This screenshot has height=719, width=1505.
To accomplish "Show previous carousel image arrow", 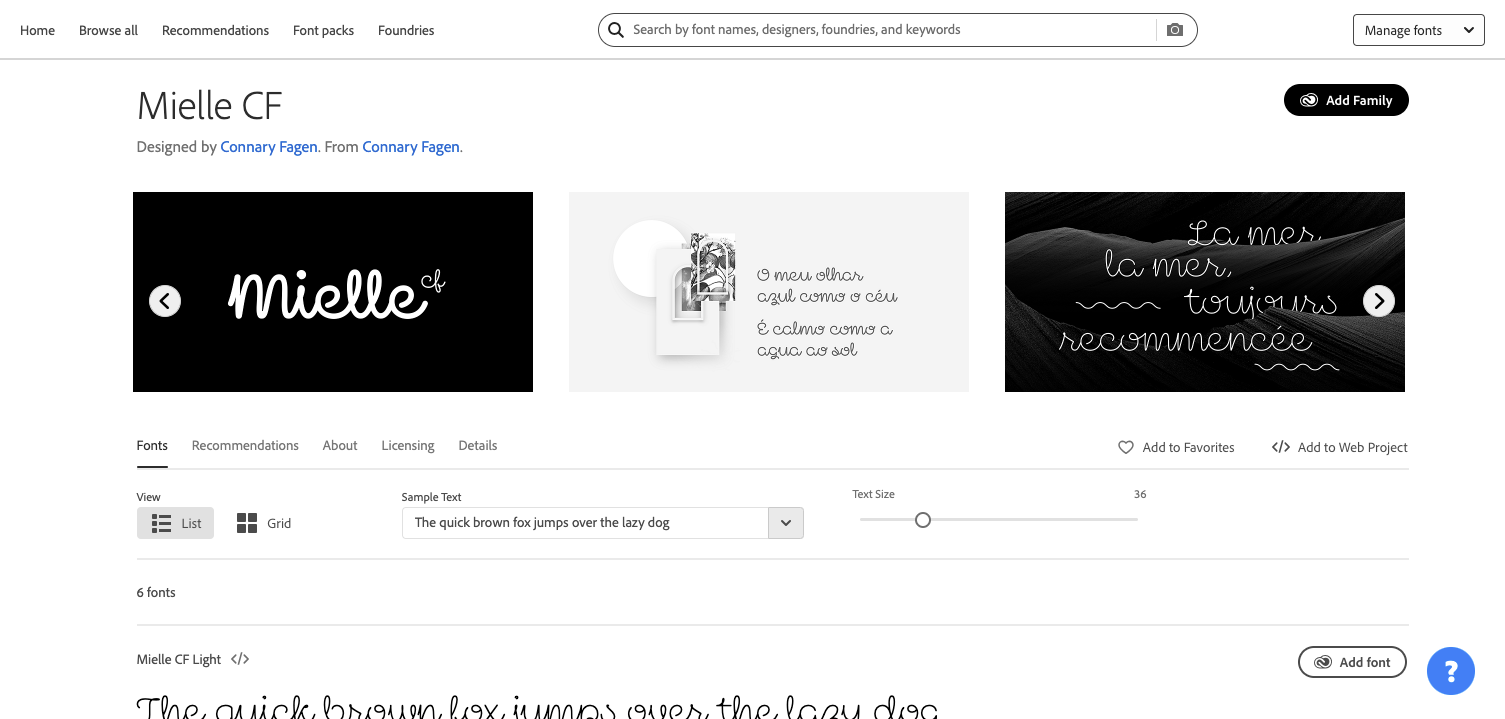I will 165,301.
